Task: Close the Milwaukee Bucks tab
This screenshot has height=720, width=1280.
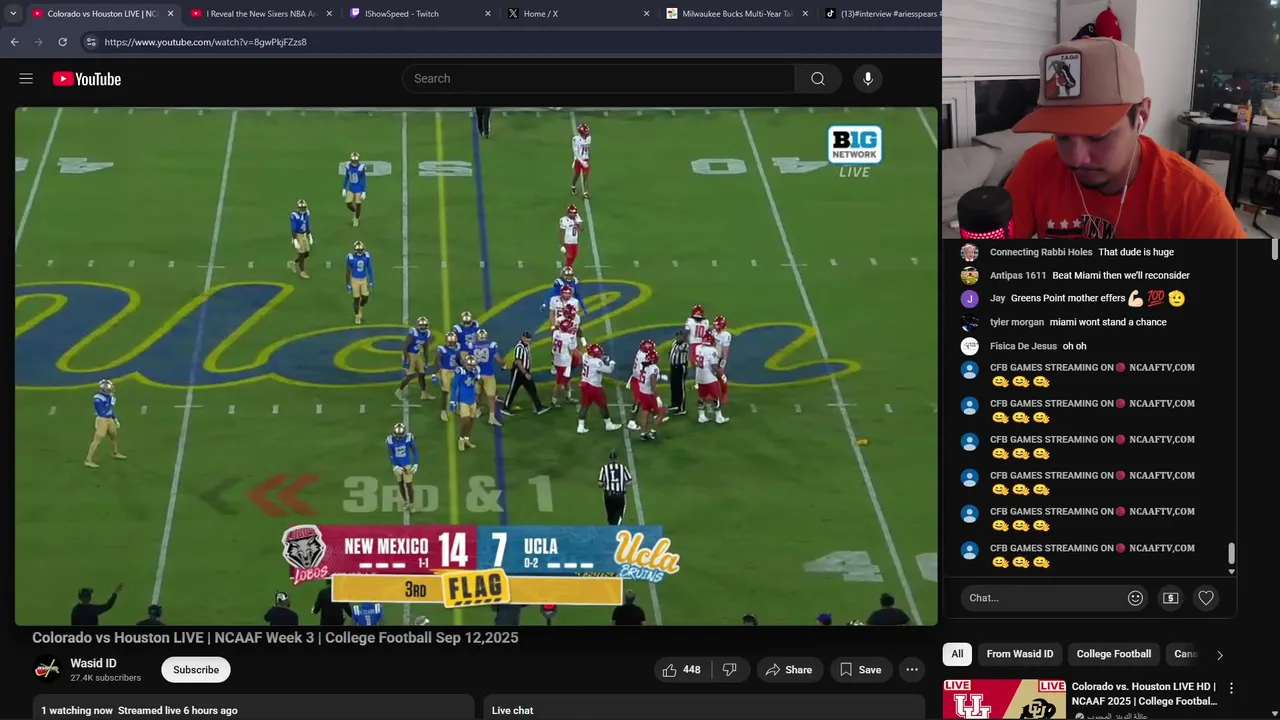Action: (x=805, y=14)
